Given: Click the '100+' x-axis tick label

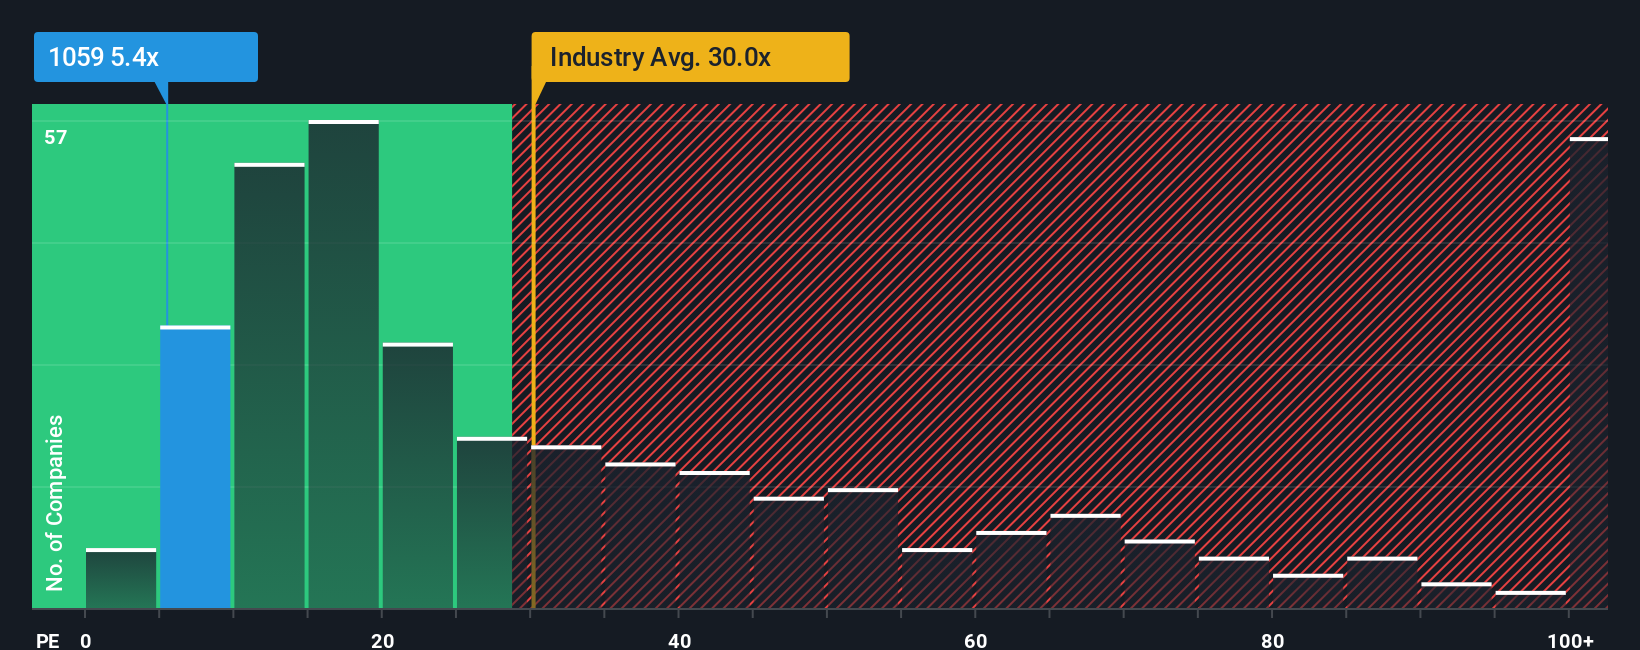Looking at the screenshot, I should pyautogui.click(x=1571, y=641).
